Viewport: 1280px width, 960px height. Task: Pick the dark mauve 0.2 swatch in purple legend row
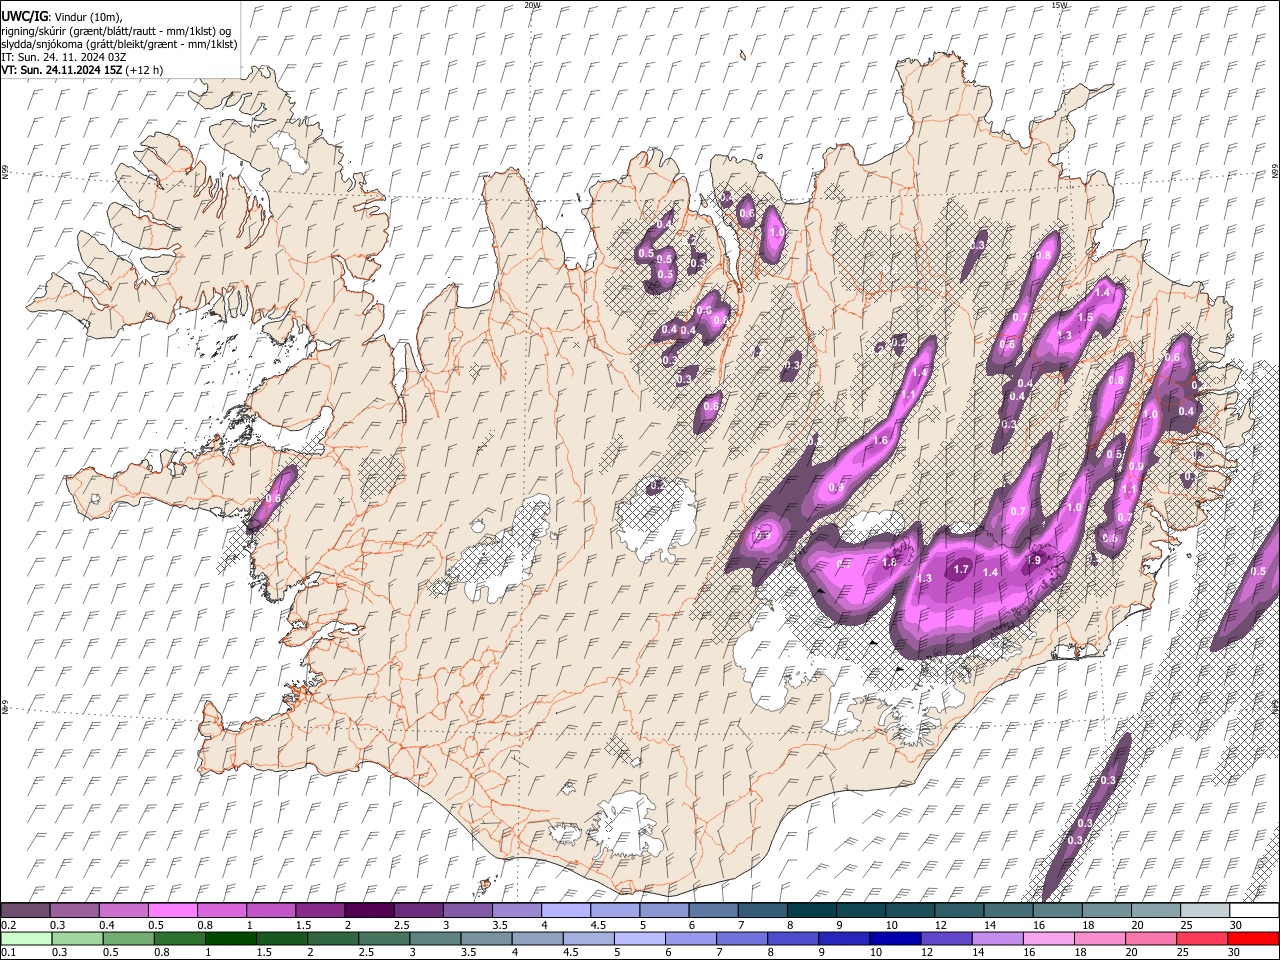click(25, 910)
